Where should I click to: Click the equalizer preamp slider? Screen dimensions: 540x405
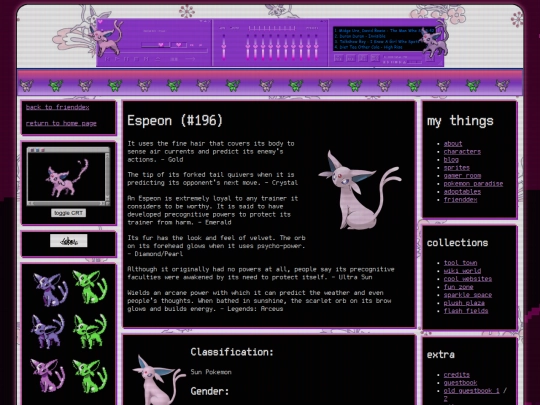coord(224,47)
